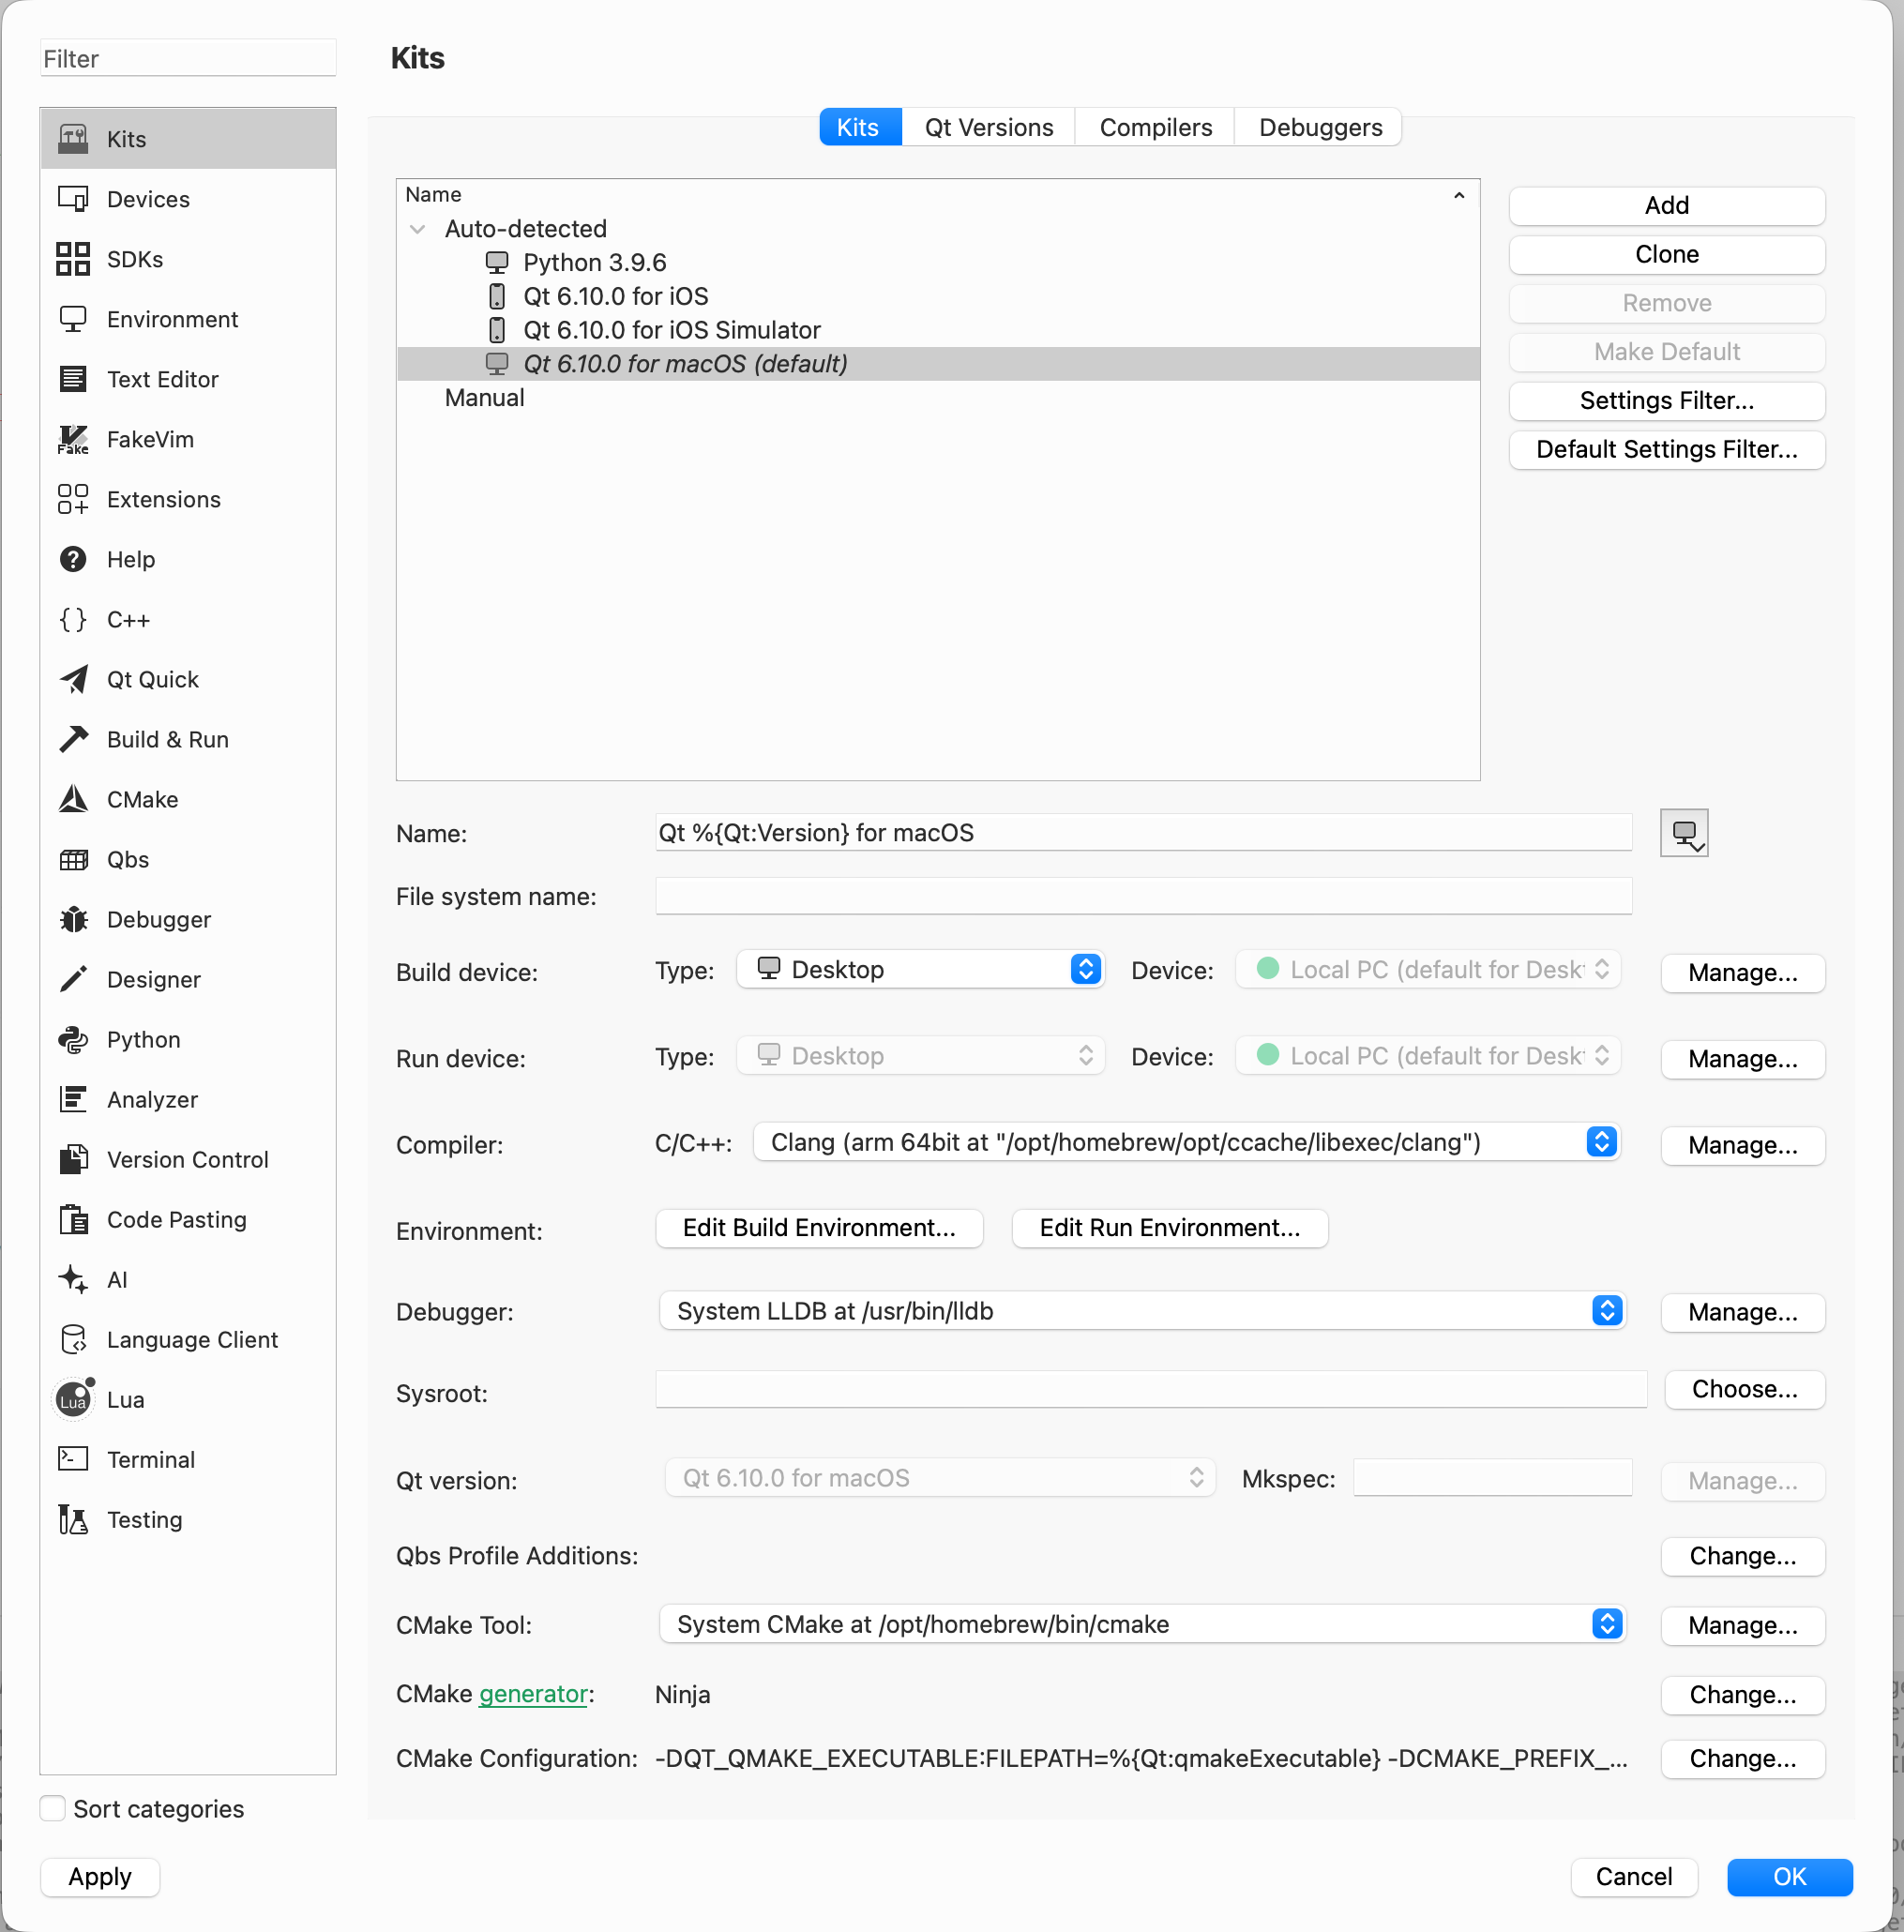Click the Clone button
Viewport: 1904px width, 1932px height.
tap(1666, 254)
